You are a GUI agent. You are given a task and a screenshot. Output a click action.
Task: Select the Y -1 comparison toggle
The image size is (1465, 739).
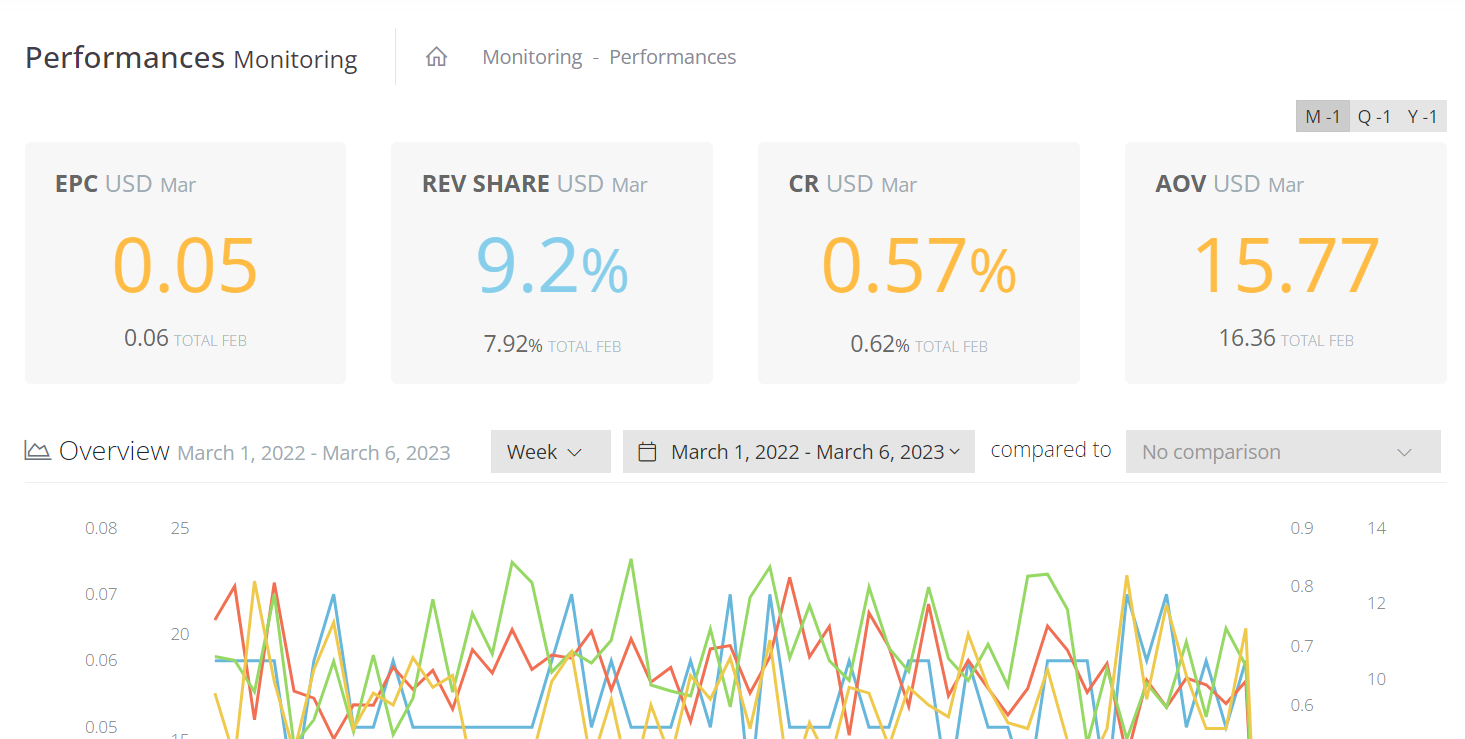[1423, 117]
